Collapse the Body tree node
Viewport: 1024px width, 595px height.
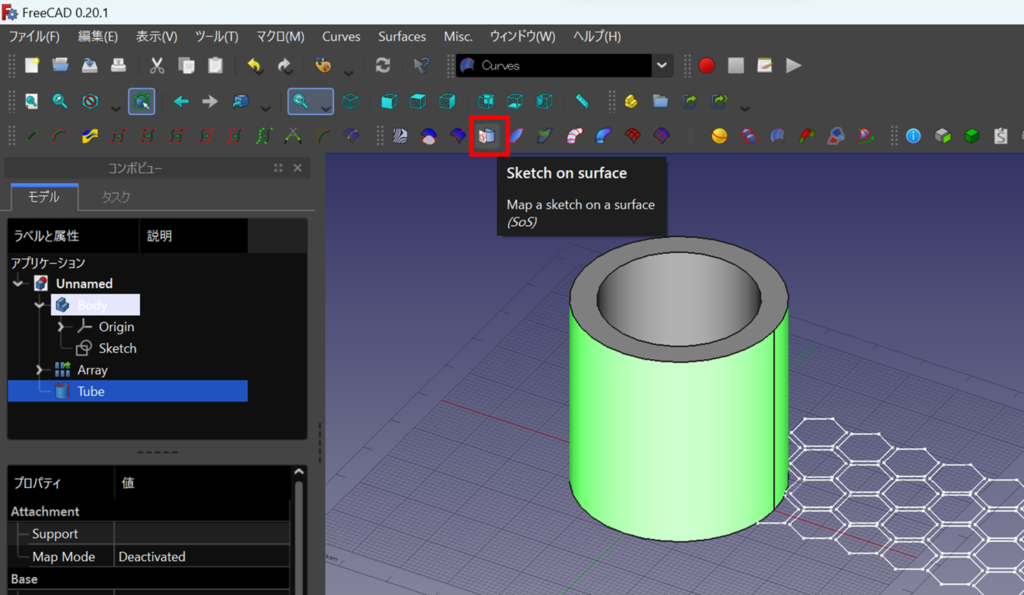[x=39, y=305]
